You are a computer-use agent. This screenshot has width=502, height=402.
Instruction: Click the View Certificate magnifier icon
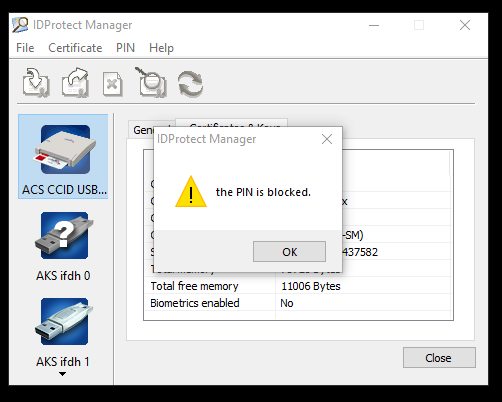pos(151,82)
